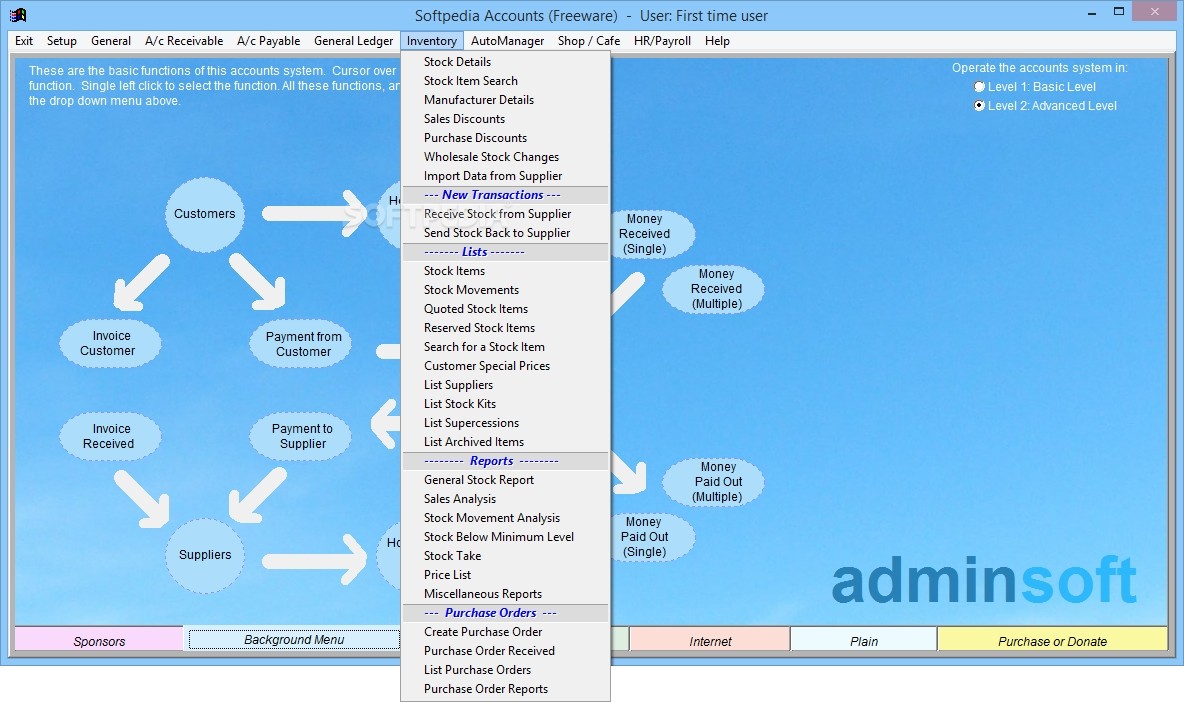Screen dimensions: 1184x702
Task: Choose Stock Item Search menu entry
Action: [x=505, y=81]
